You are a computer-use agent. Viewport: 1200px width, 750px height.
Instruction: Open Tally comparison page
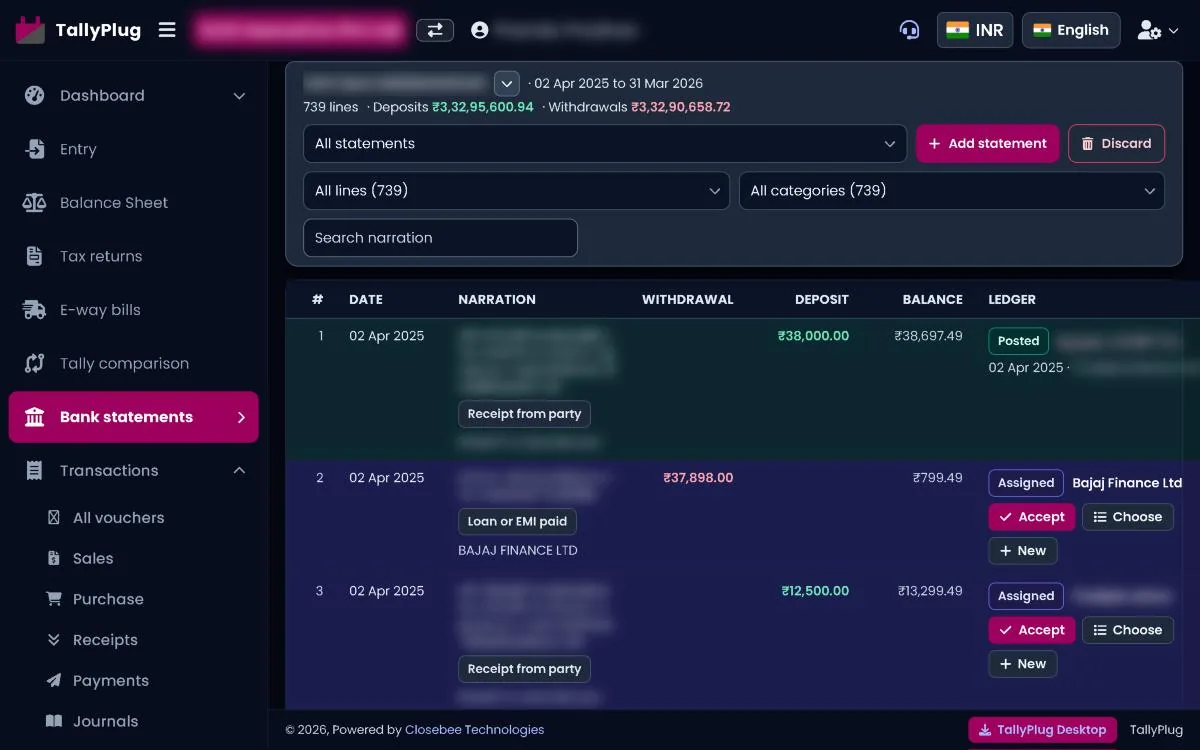click(134, 363)
